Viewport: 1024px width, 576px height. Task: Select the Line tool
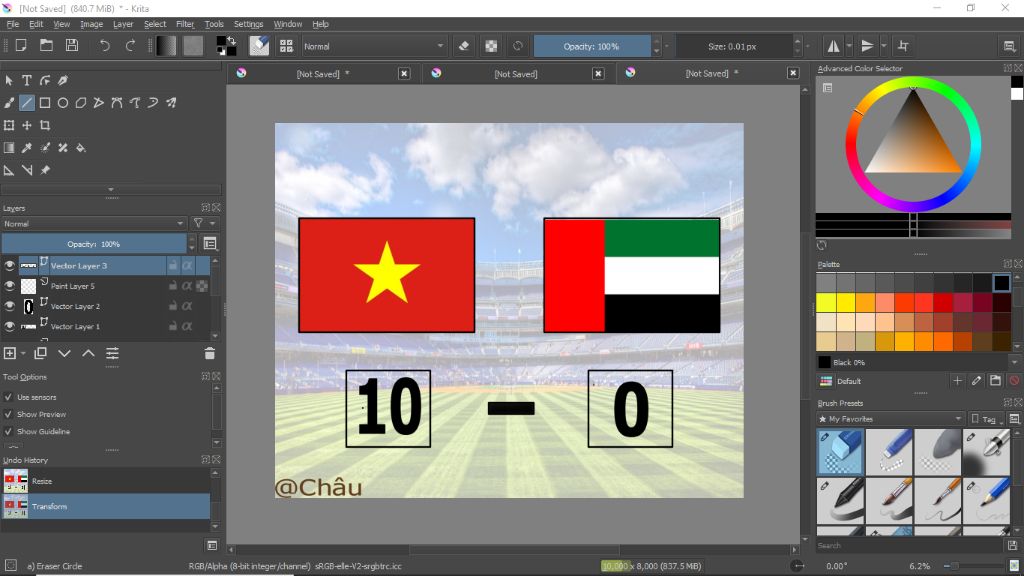[27, 103]
